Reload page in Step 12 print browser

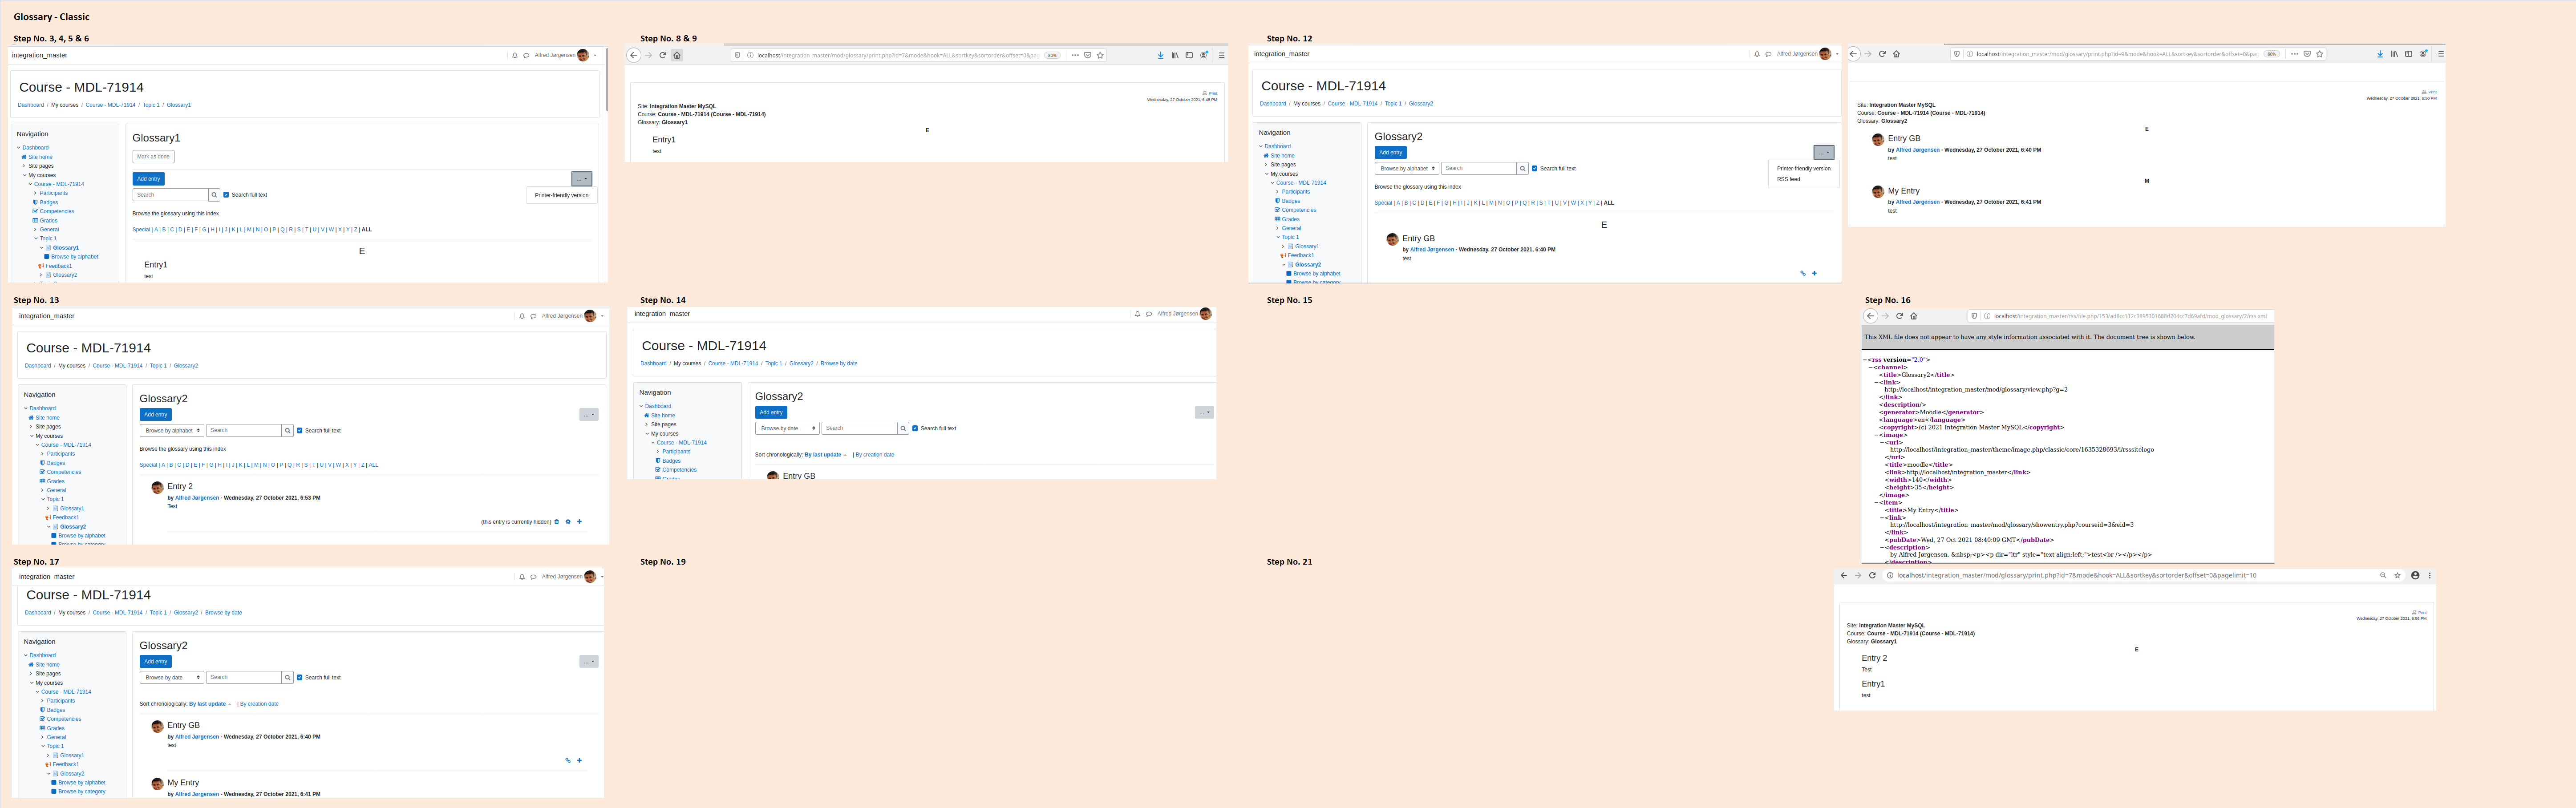tap(1882, 54)
